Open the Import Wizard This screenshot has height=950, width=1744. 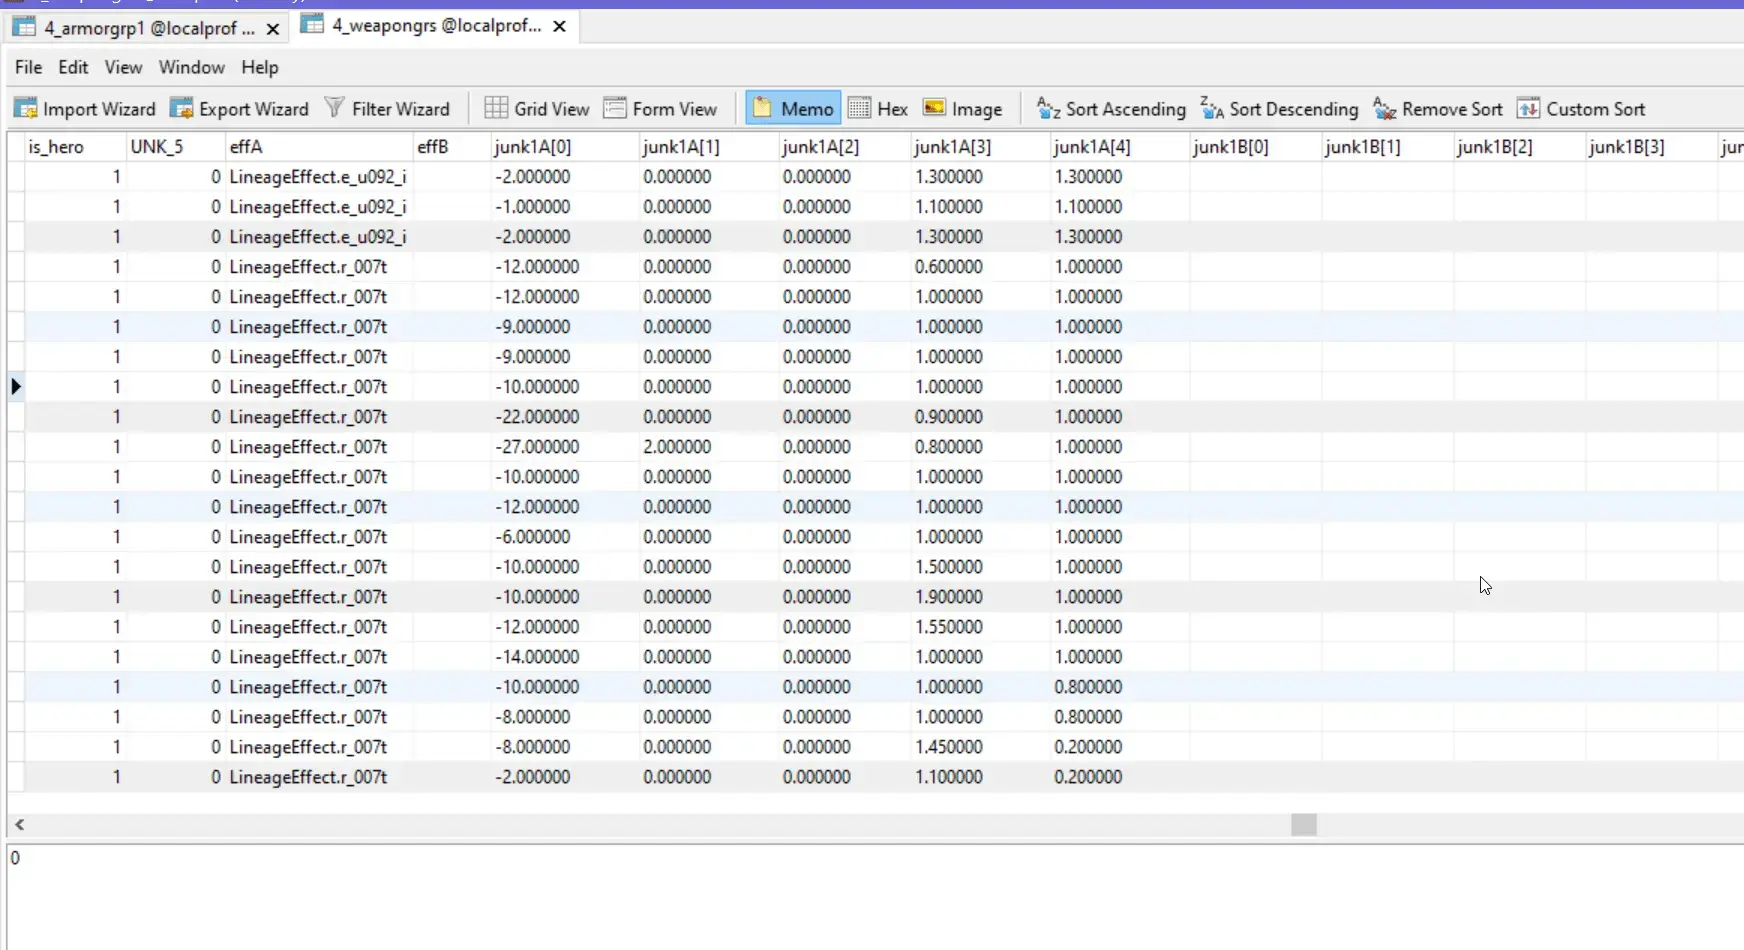[85, 109]
